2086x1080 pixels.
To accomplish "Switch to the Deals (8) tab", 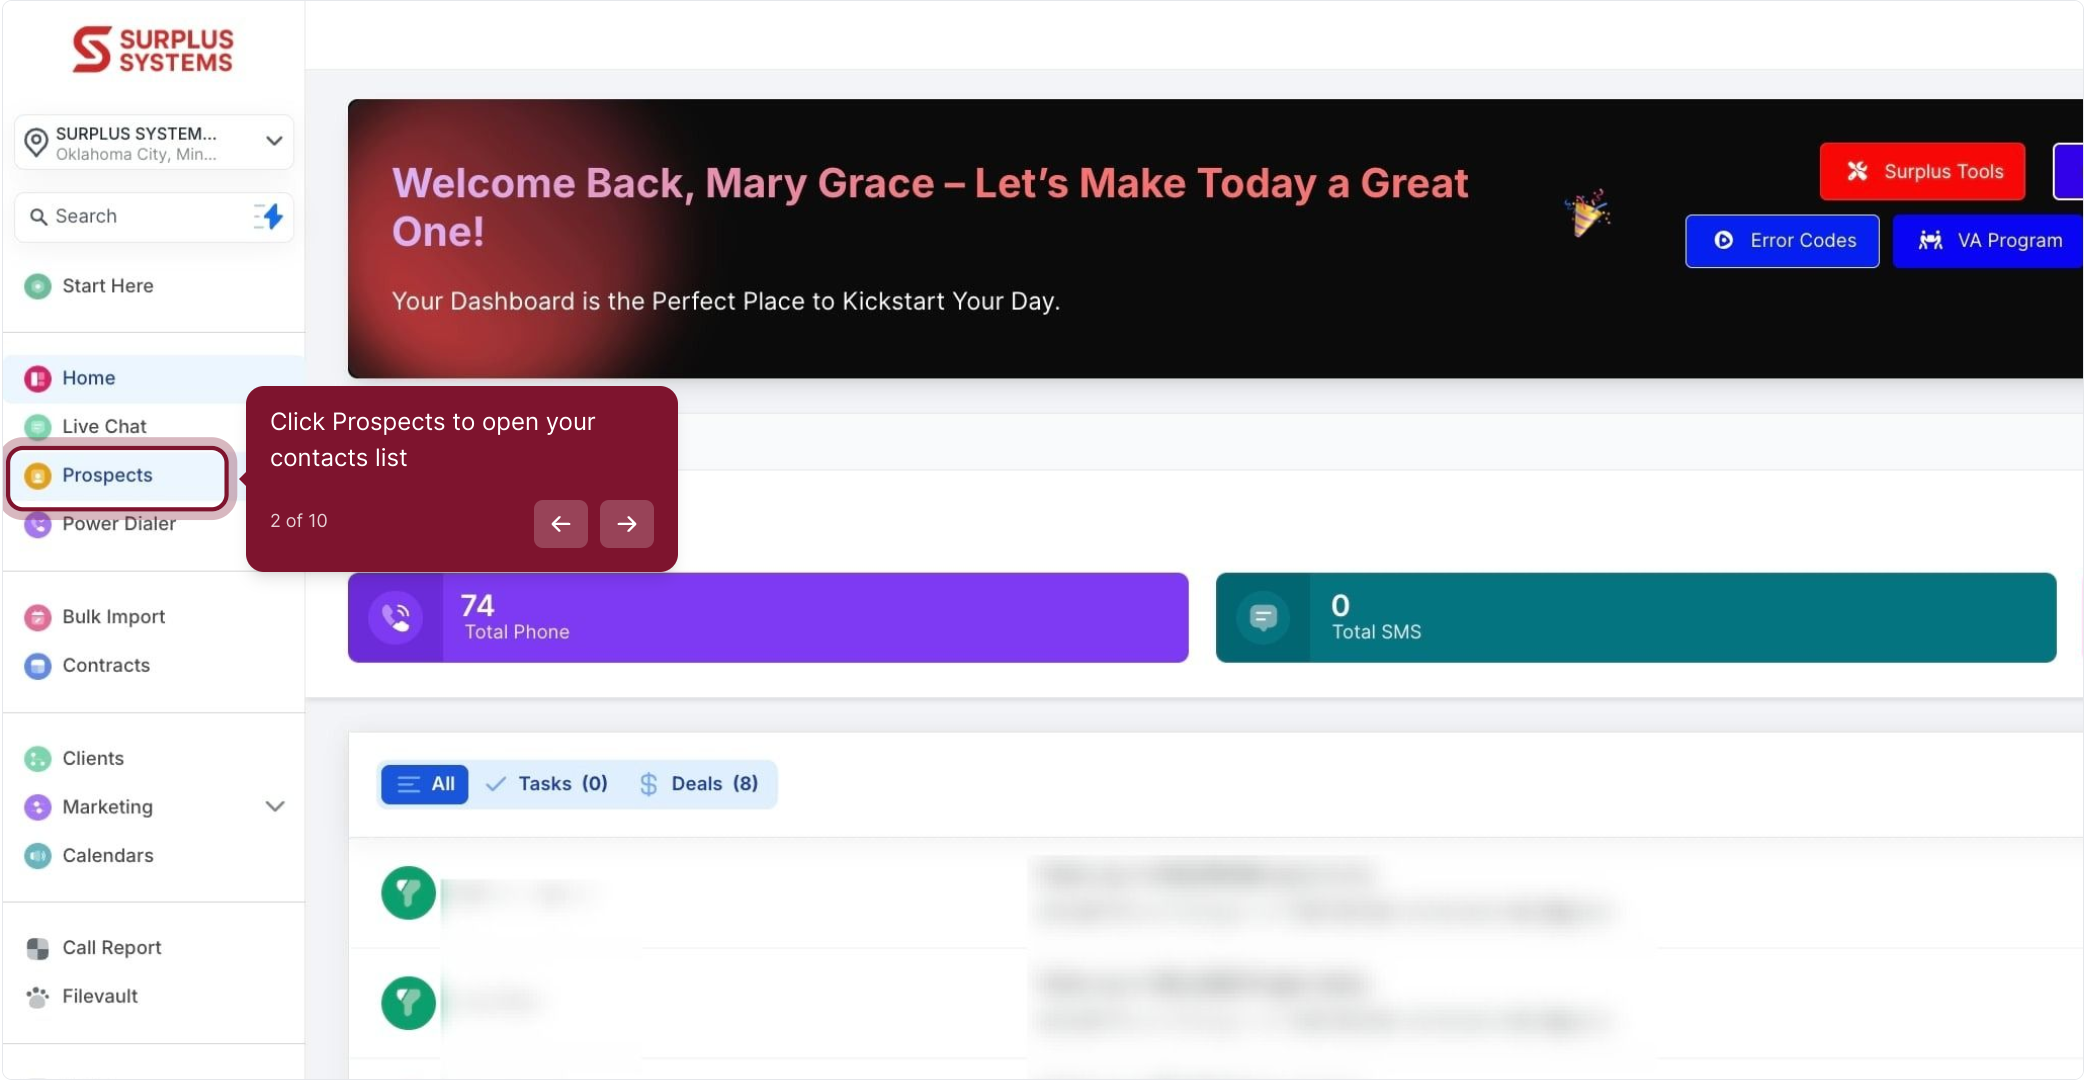I will click(699, 784).
